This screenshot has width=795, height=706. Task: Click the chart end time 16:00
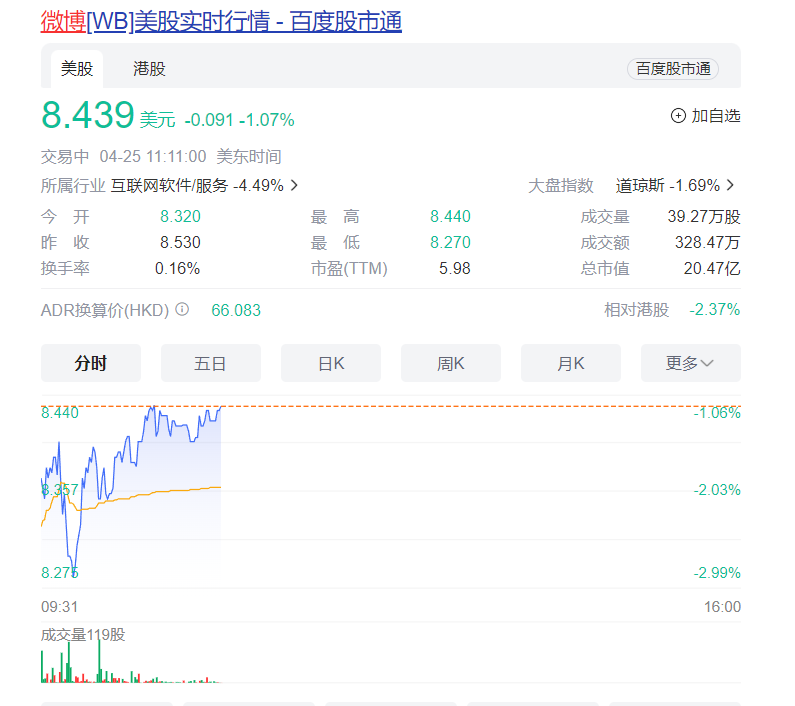tap(722, 607)
